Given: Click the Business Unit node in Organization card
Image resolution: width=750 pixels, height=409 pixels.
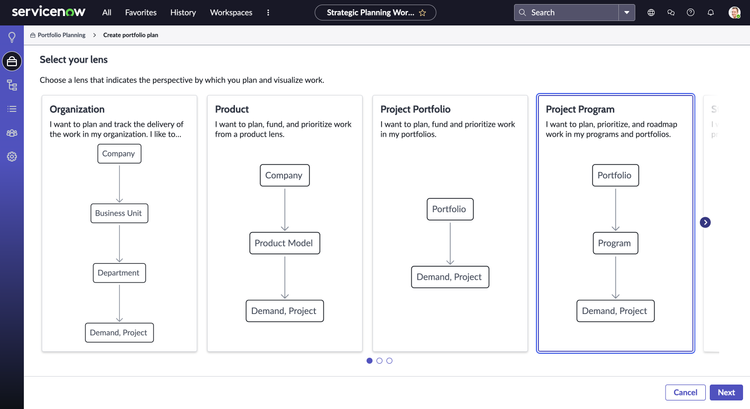Looking at the screenshot, I should (119, 213).
